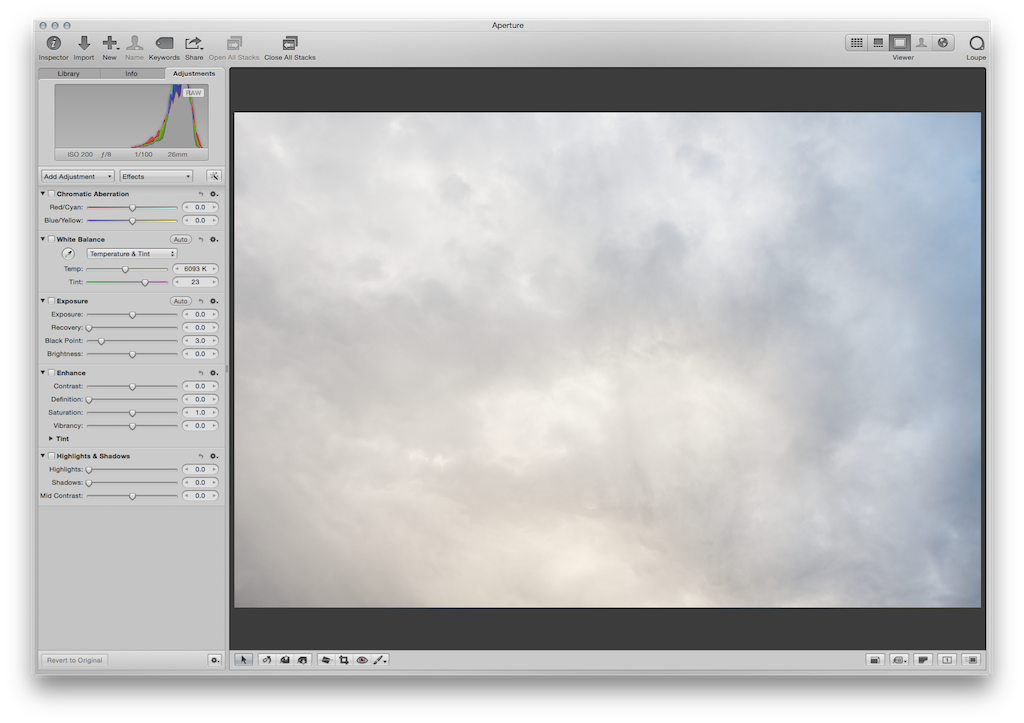Toggle the Enhance adjustment checkbox
This screenshot has width=1024, height=723.
(x=52, y=373)
